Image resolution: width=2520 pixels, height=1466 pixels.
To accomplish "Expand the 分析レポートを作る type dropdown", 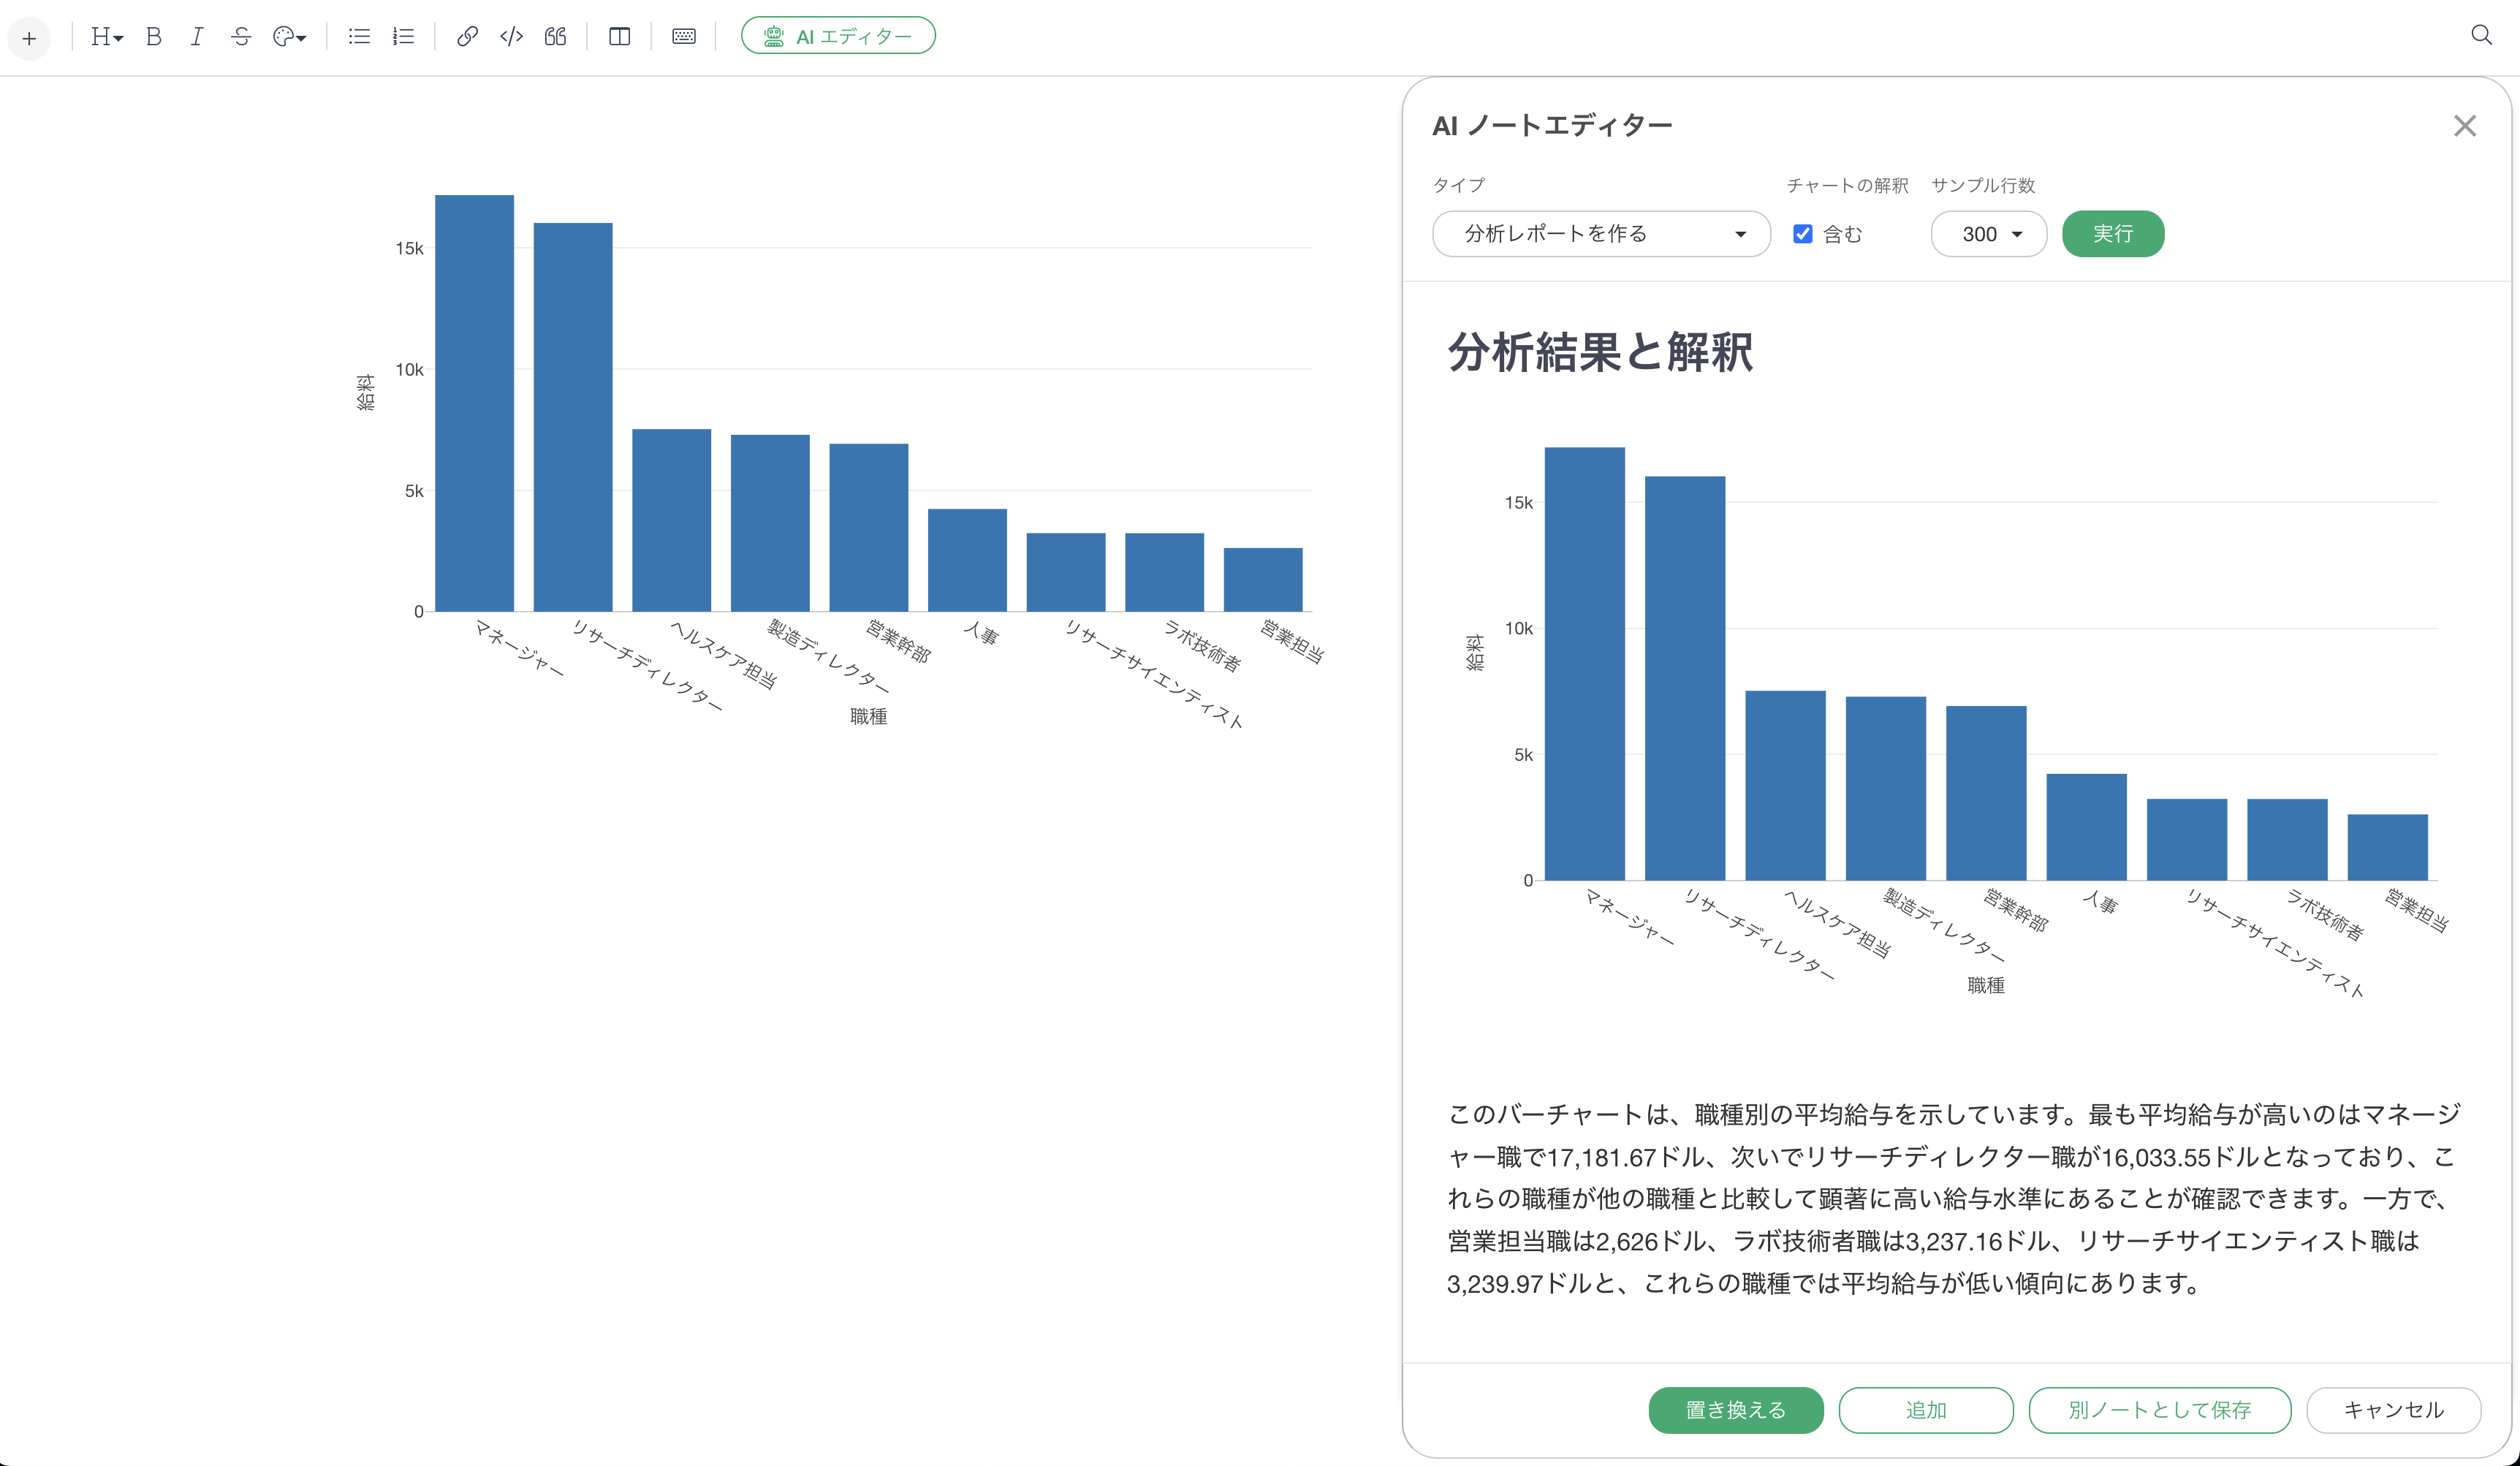I will click(x=1600, y=234).
